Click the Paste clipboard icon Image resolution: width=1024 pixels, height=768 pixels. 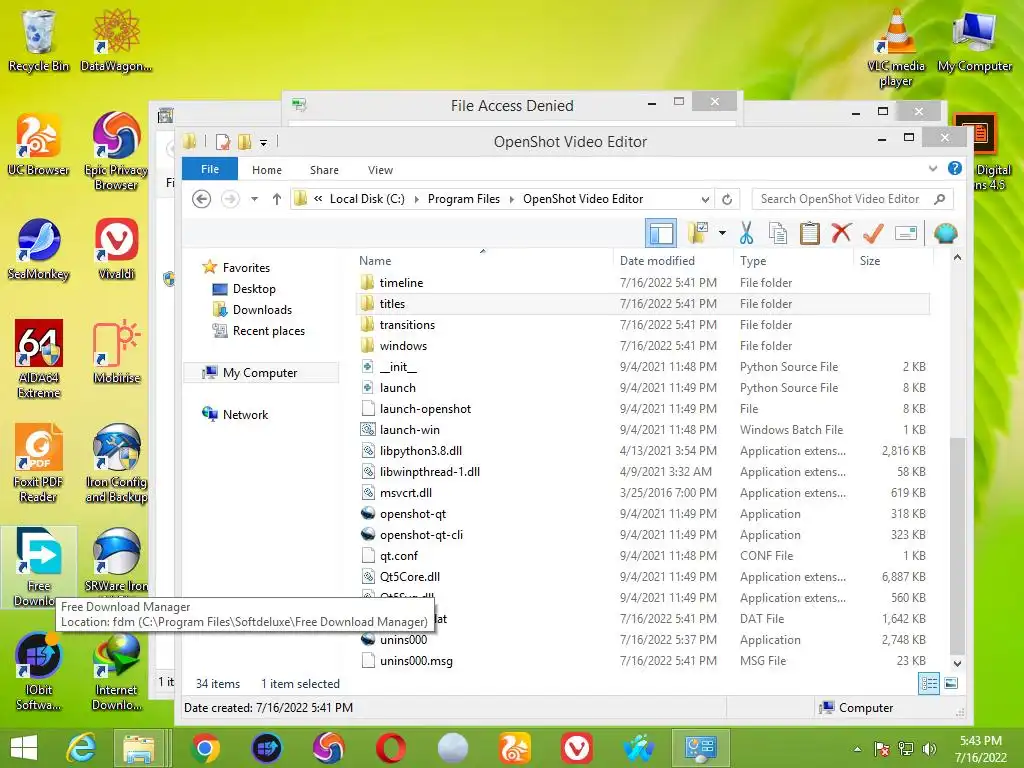point(810,233)
